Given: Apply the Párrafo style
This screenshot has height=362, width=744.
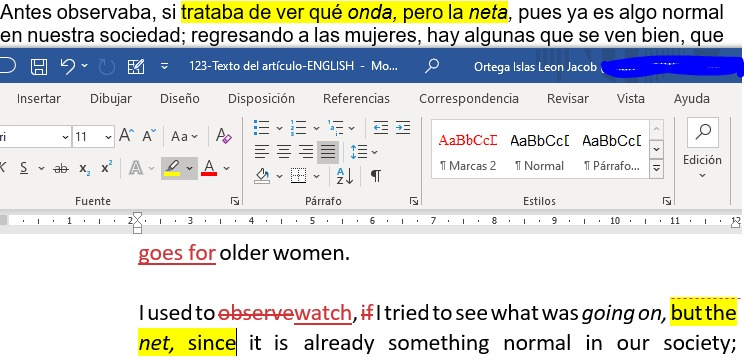Looking at the screenshot, I should point(612,149).
